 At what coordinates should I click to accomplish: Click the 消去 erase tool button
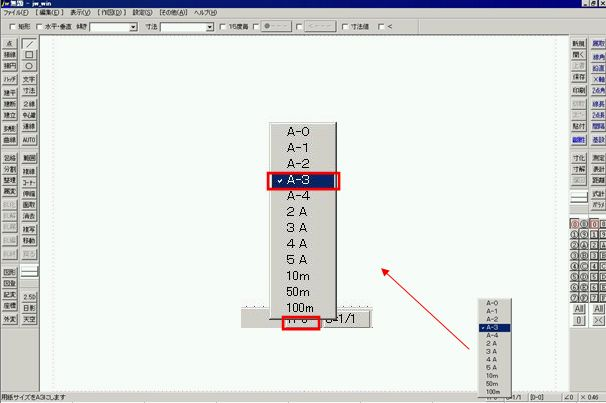tap(30, 216)
